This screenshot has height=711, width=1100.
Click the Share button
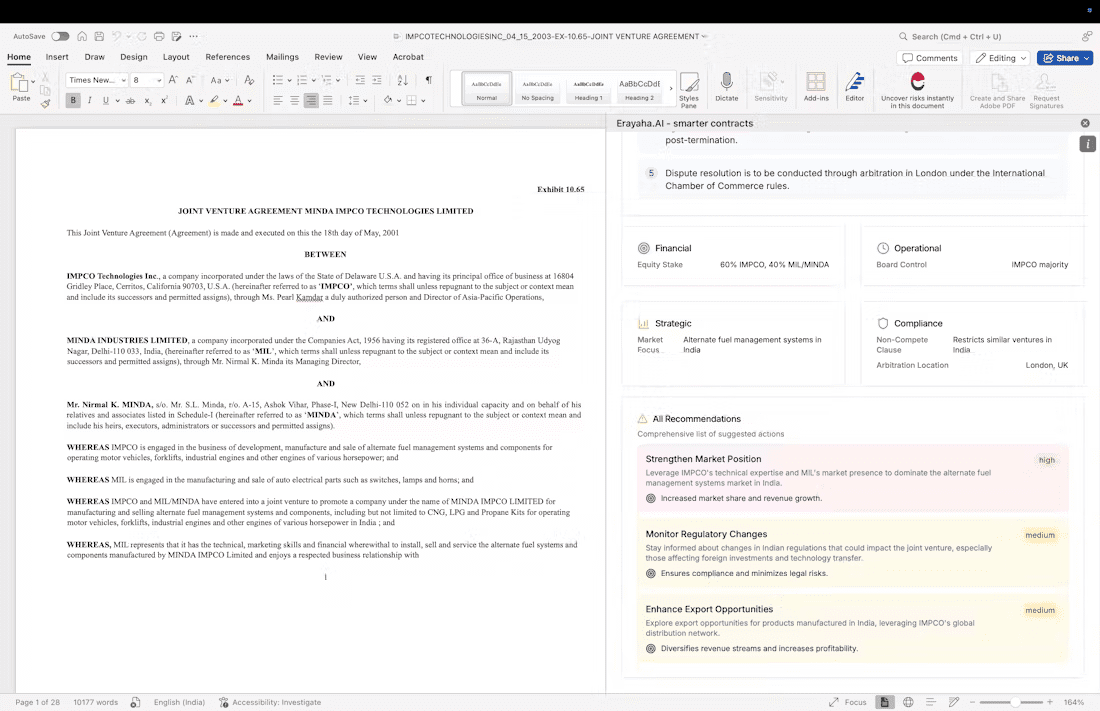click(x=1064, y=58)
